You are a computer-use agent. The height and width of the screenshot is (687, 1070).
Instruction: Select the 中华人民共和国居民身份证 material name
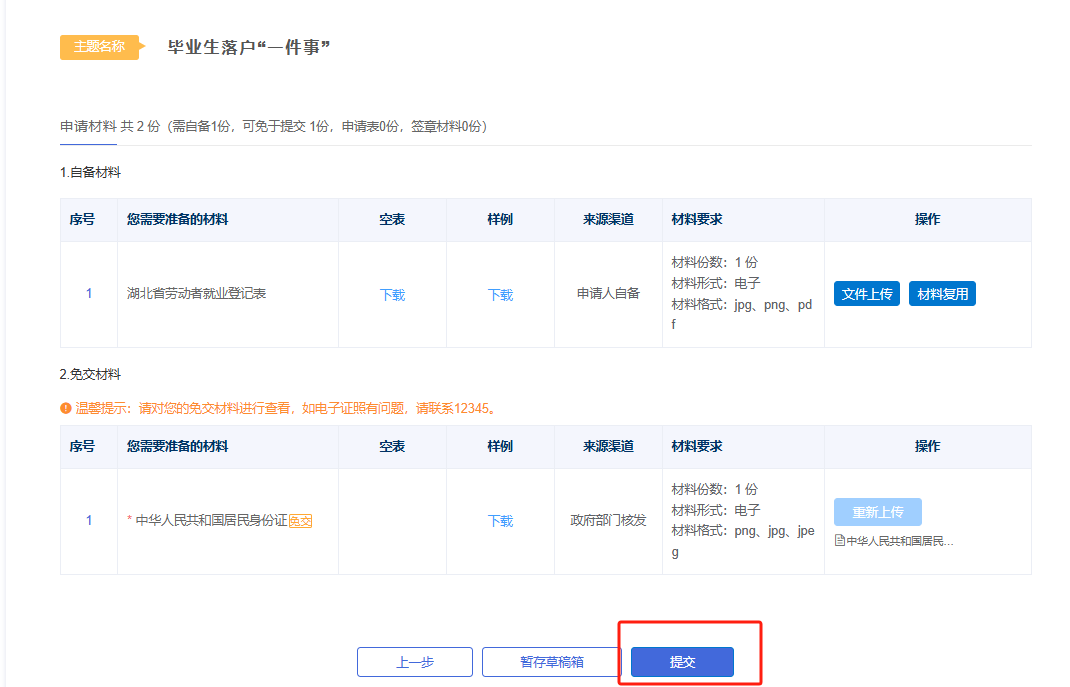point(211,521)
